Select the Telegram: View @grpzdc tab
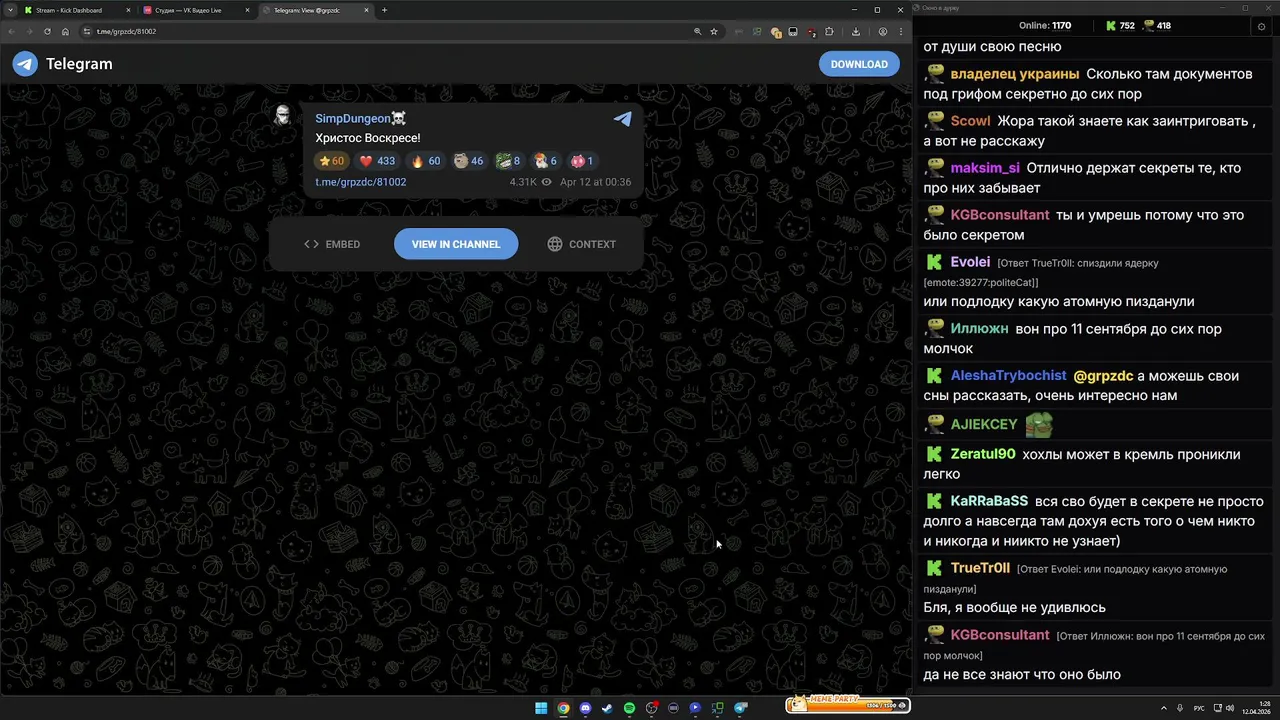 click(315, 10)
